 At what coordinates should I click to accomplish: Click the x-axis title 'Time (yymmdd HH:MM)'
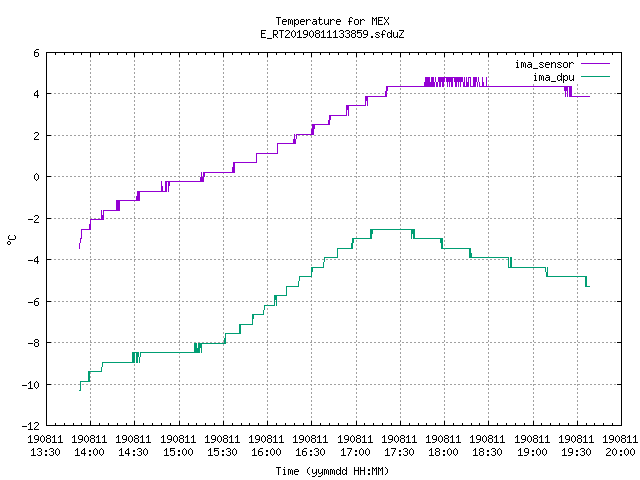(332, 471)
